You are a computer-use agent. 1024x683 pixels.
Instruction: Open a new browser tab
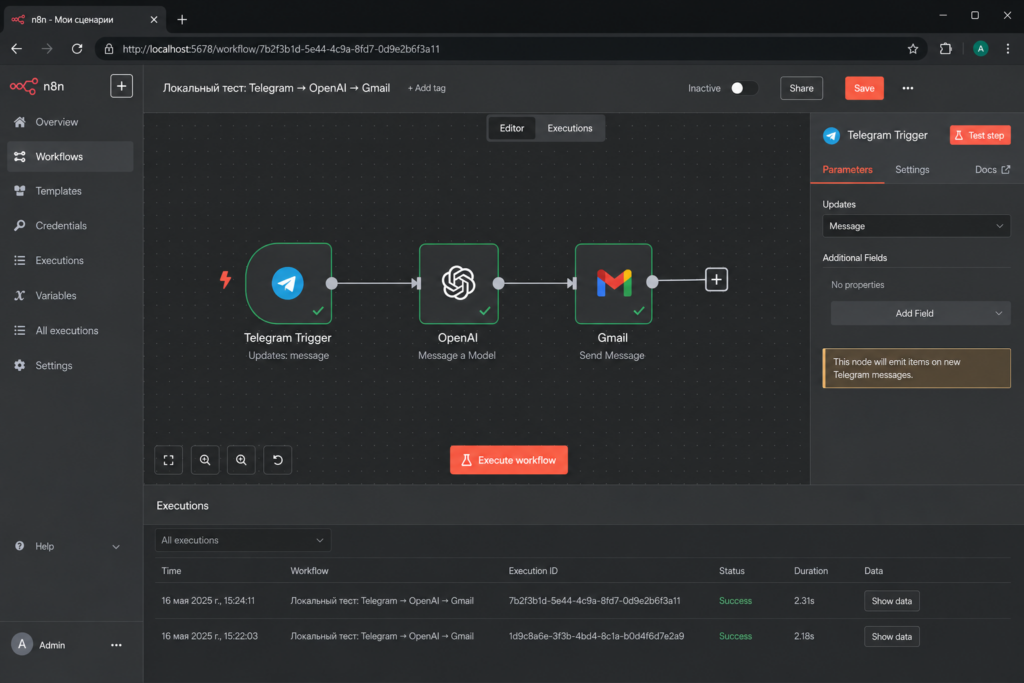(x=182, y=20)
